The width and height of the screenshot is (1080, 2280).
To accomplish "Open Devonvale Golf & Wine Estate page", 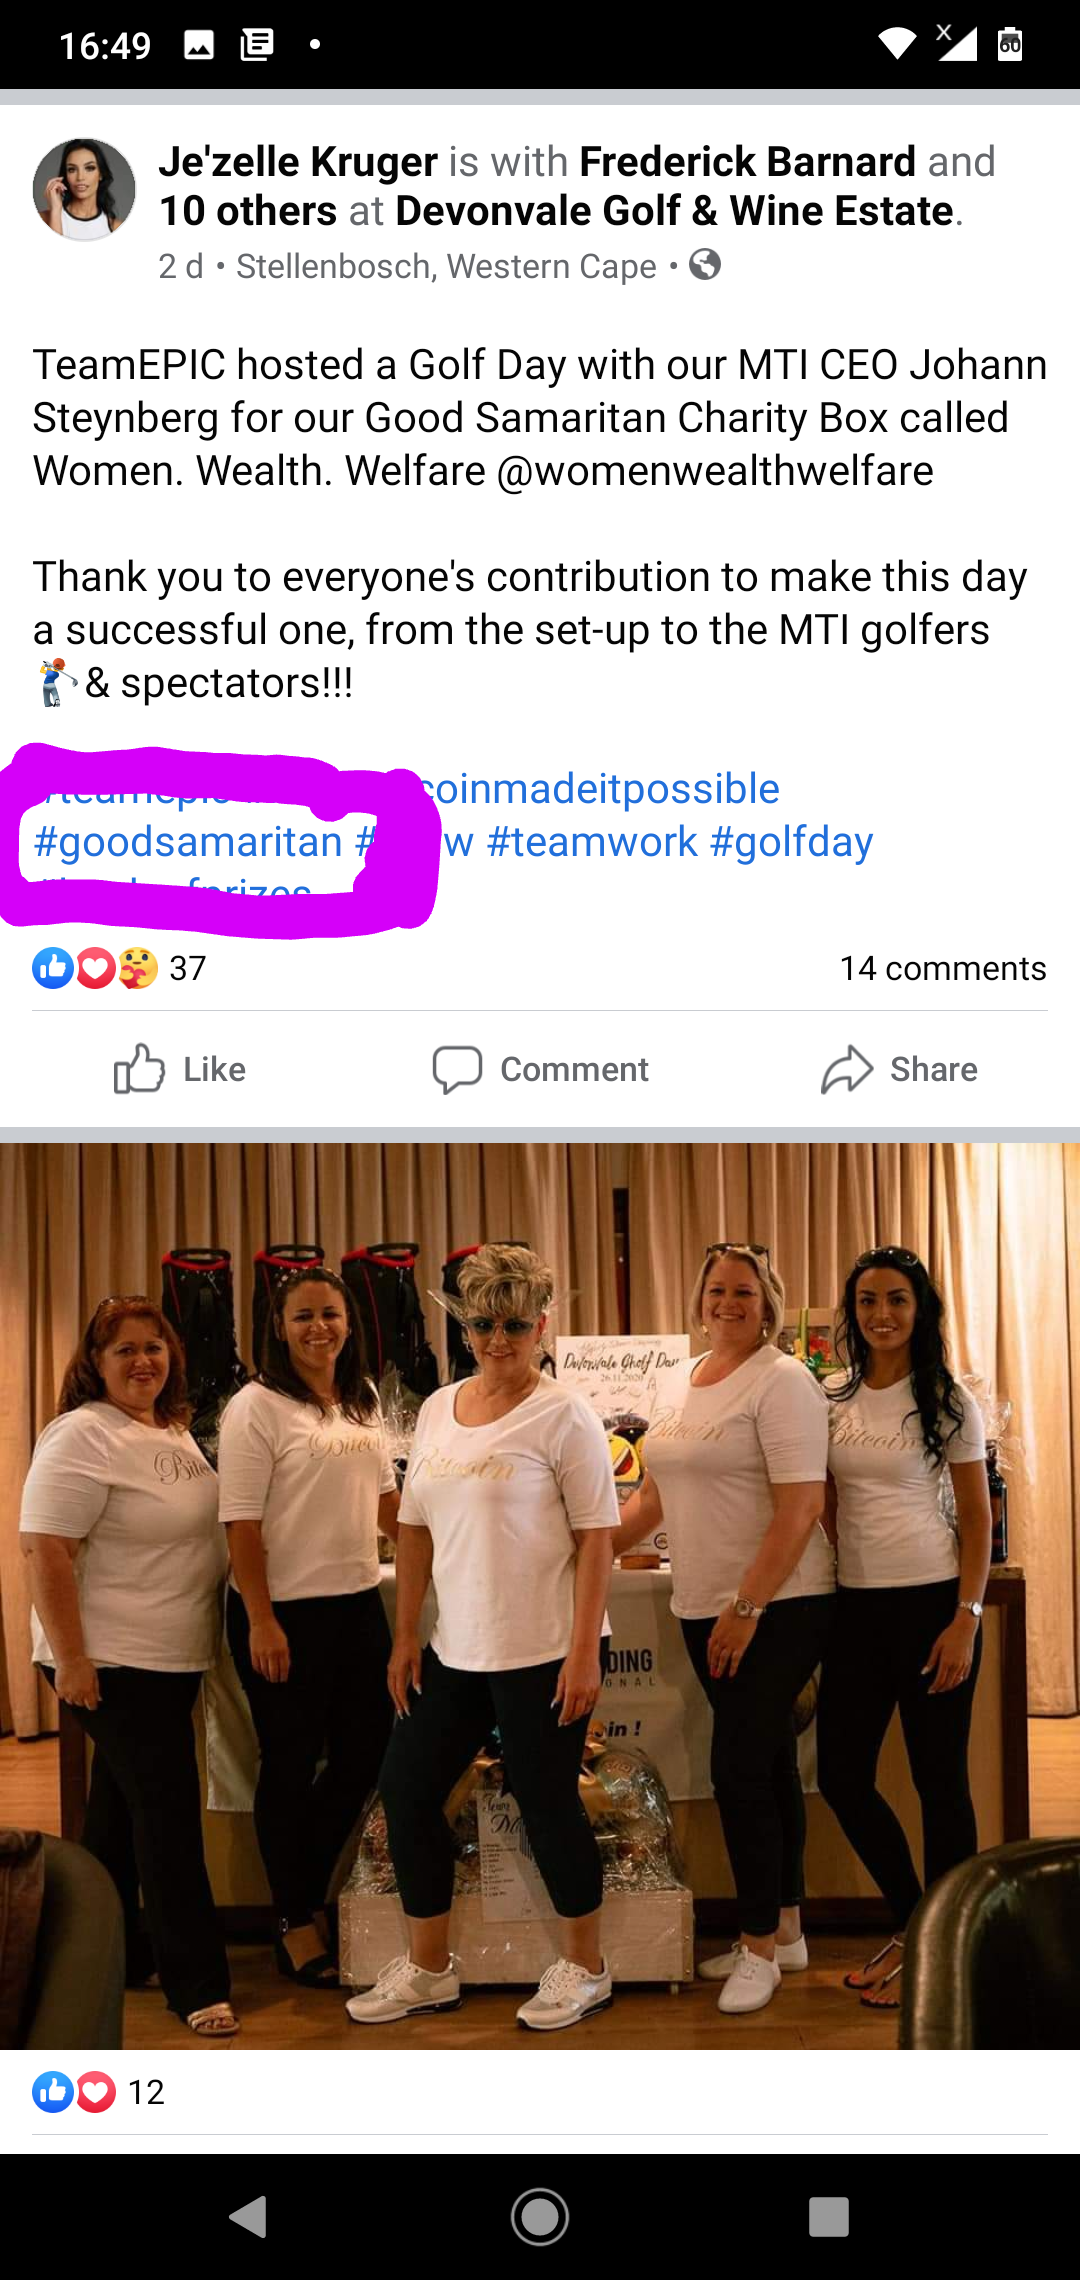I will 674,211.
